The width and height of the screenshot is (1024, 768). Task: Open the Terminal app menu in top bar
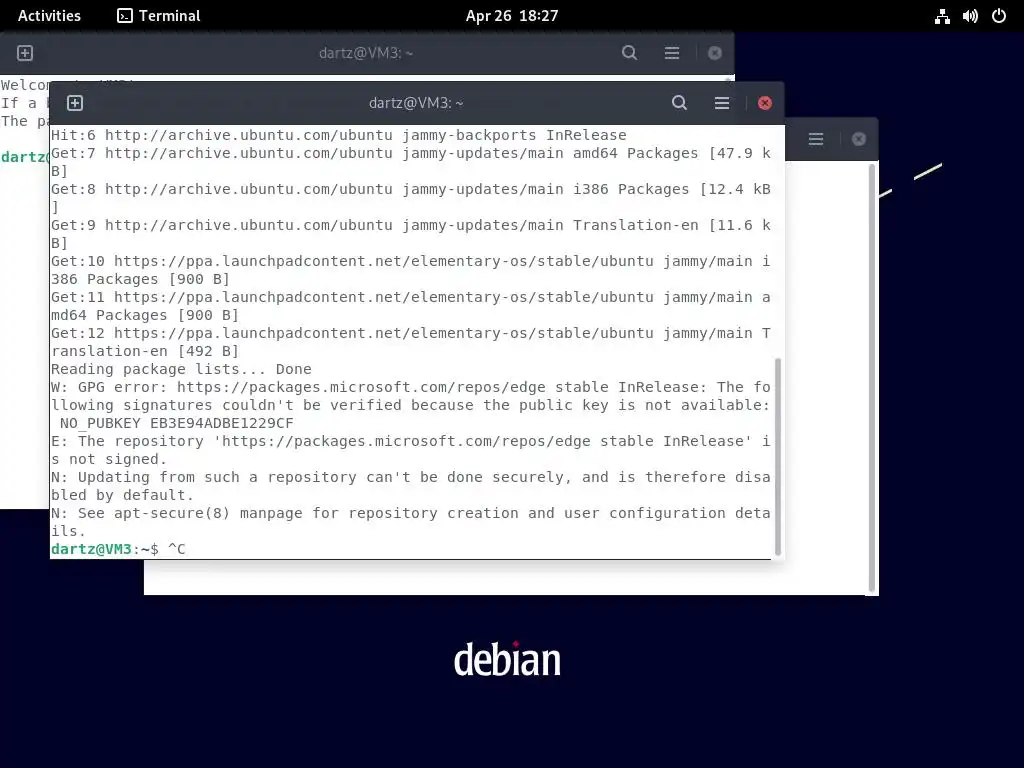click(159, 16)
